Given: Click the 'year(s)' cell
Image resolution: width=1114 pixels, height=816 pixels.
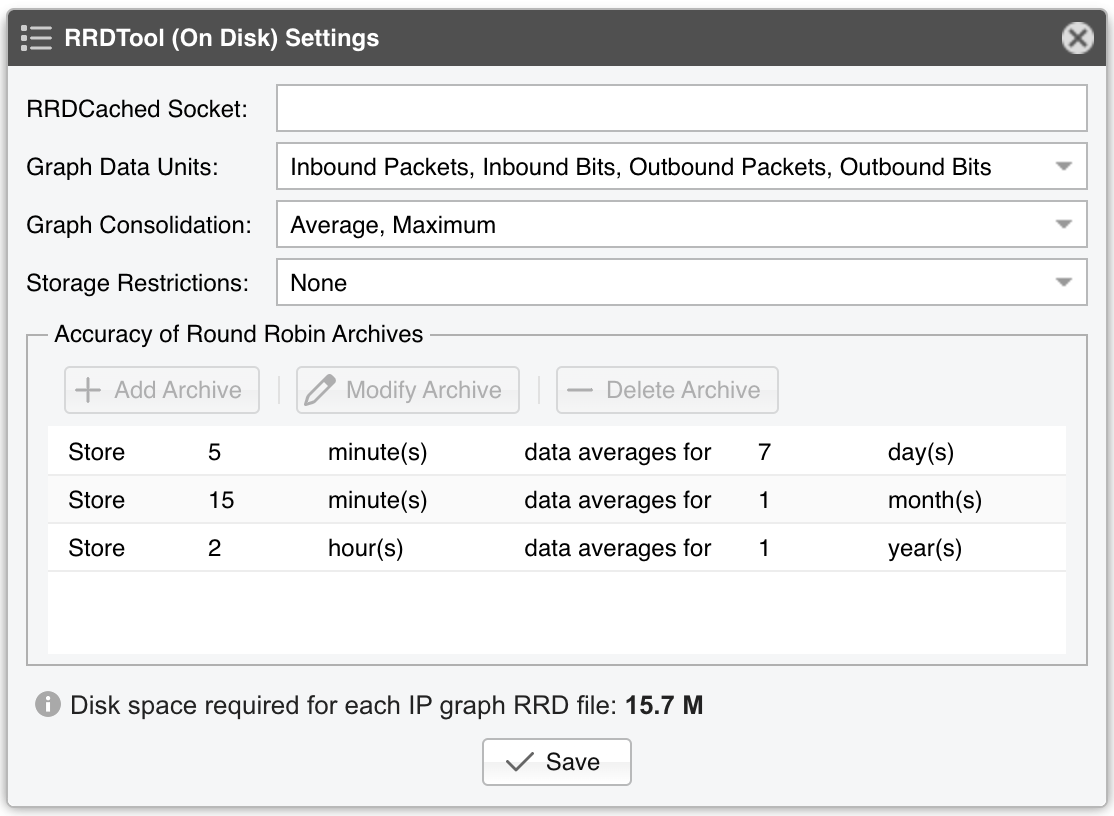Looking at the screenshot, I should point(925,548).
